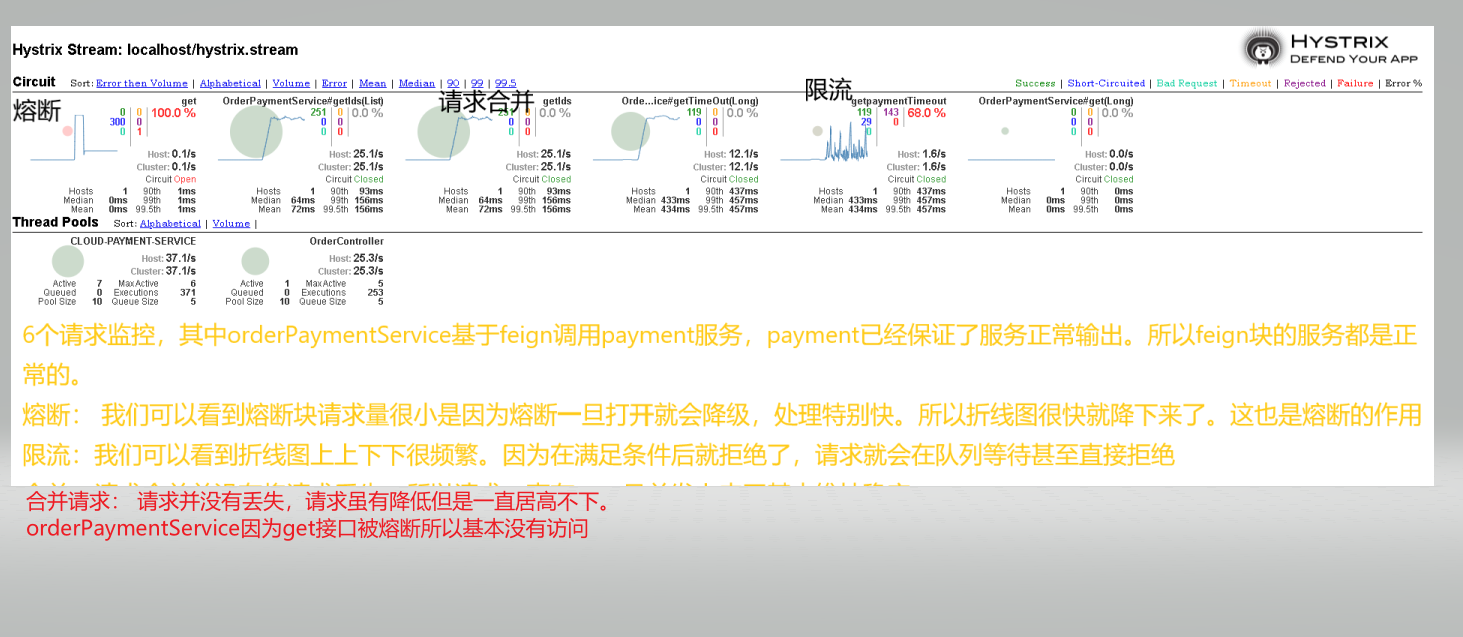Click the Circuit Open status text
Viewport: 1463px width, 637px height.
tap(171, 180)
